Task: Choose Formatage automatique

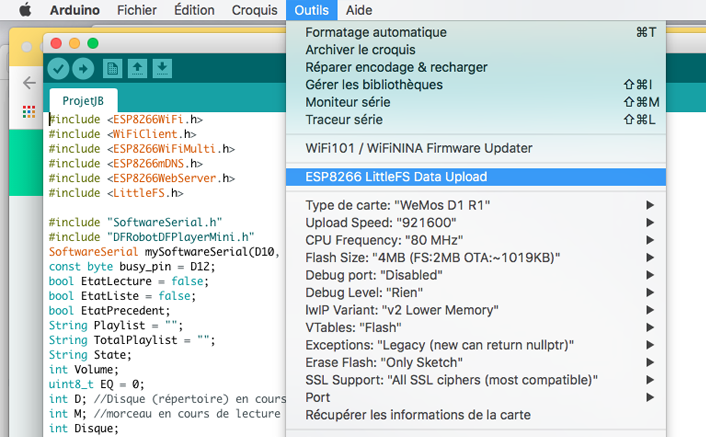Action: tap(476, 32)
